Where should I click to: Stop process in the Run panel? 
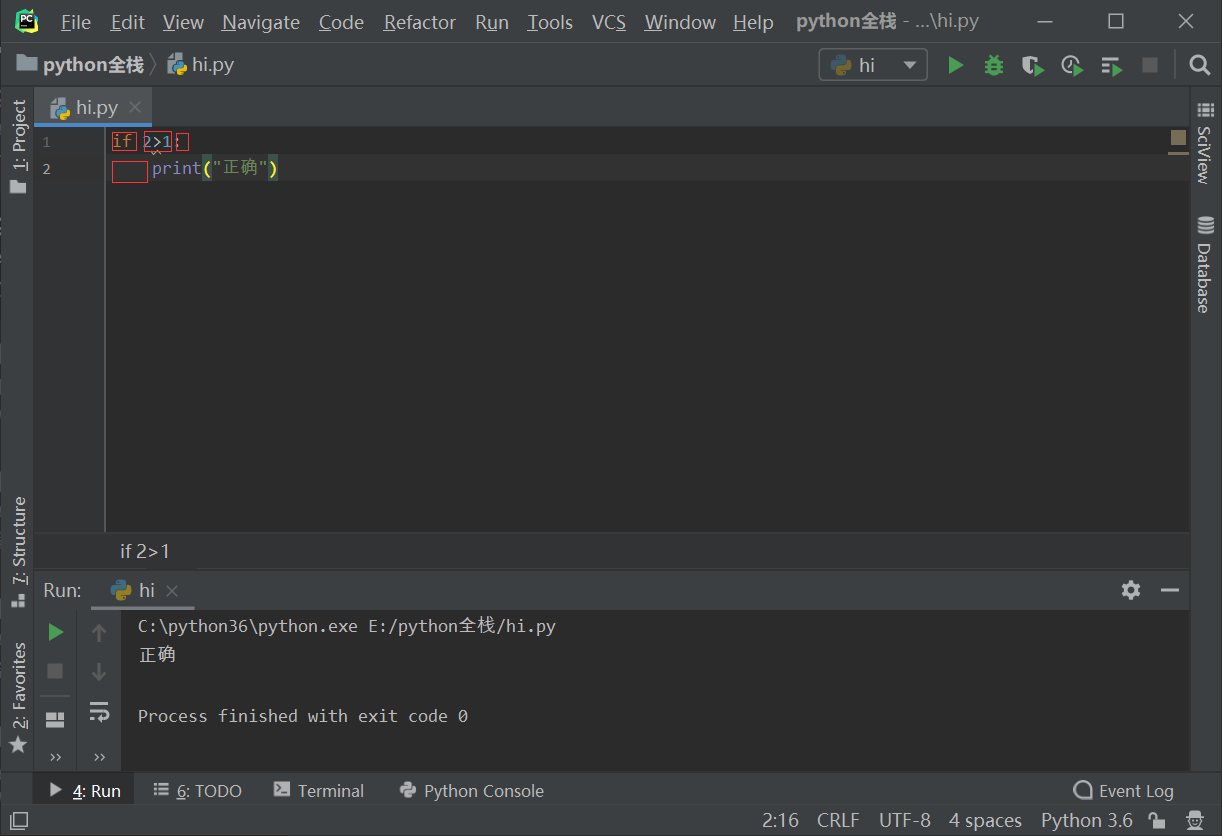coord(56,671)
